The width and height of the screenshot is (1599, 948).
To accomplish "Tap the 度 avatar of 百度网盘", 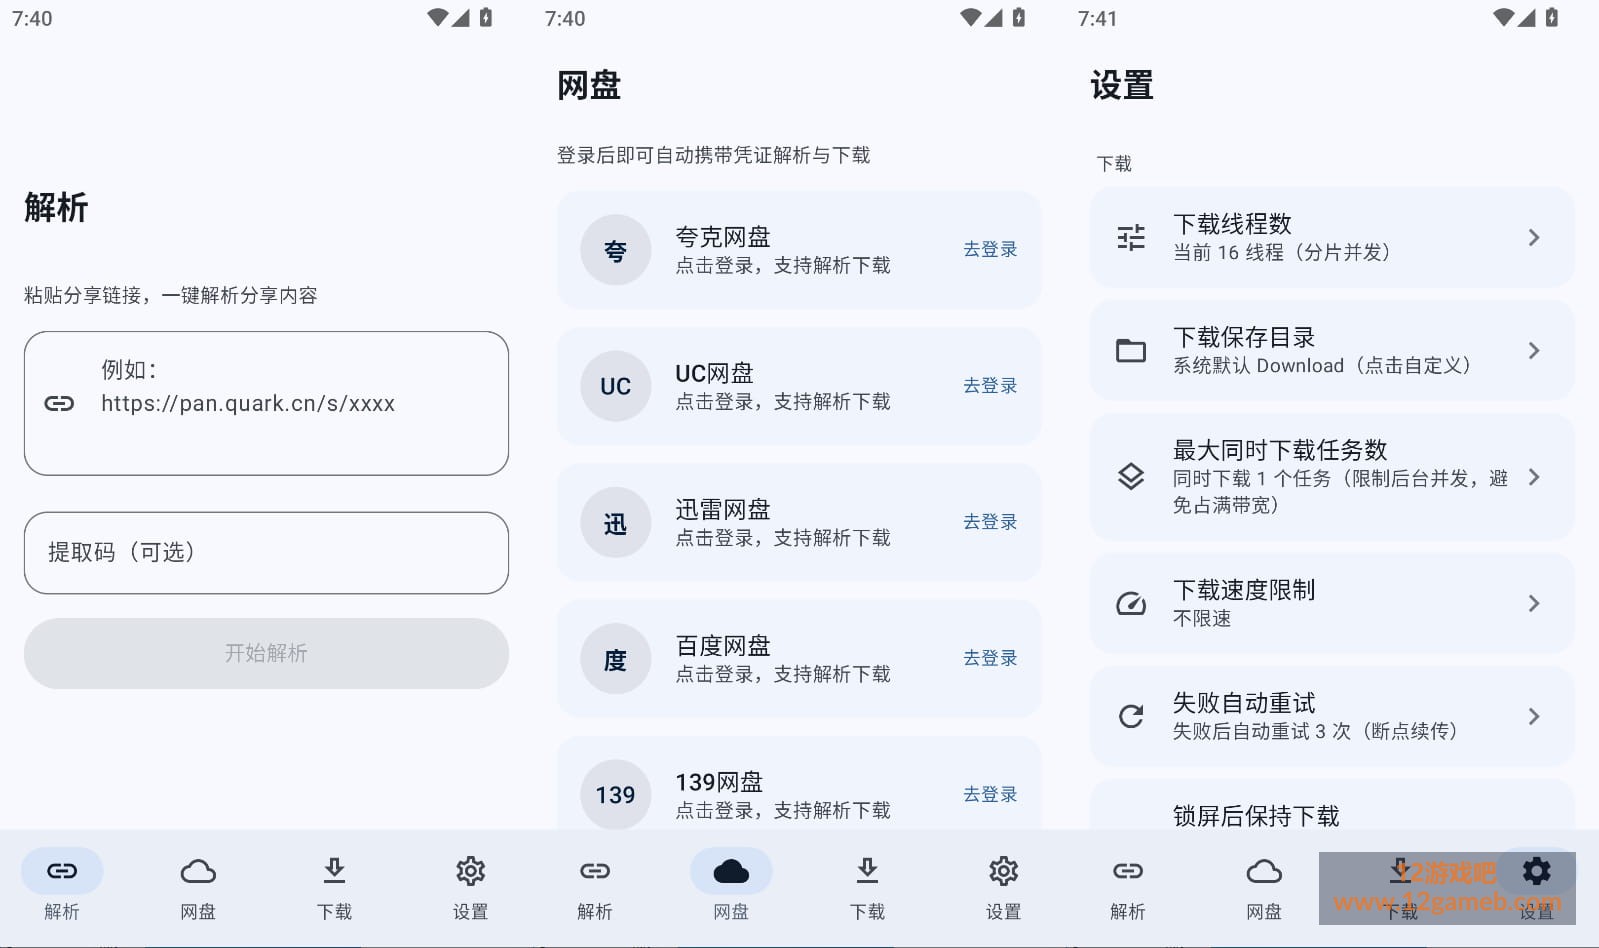I will [615, 659].
